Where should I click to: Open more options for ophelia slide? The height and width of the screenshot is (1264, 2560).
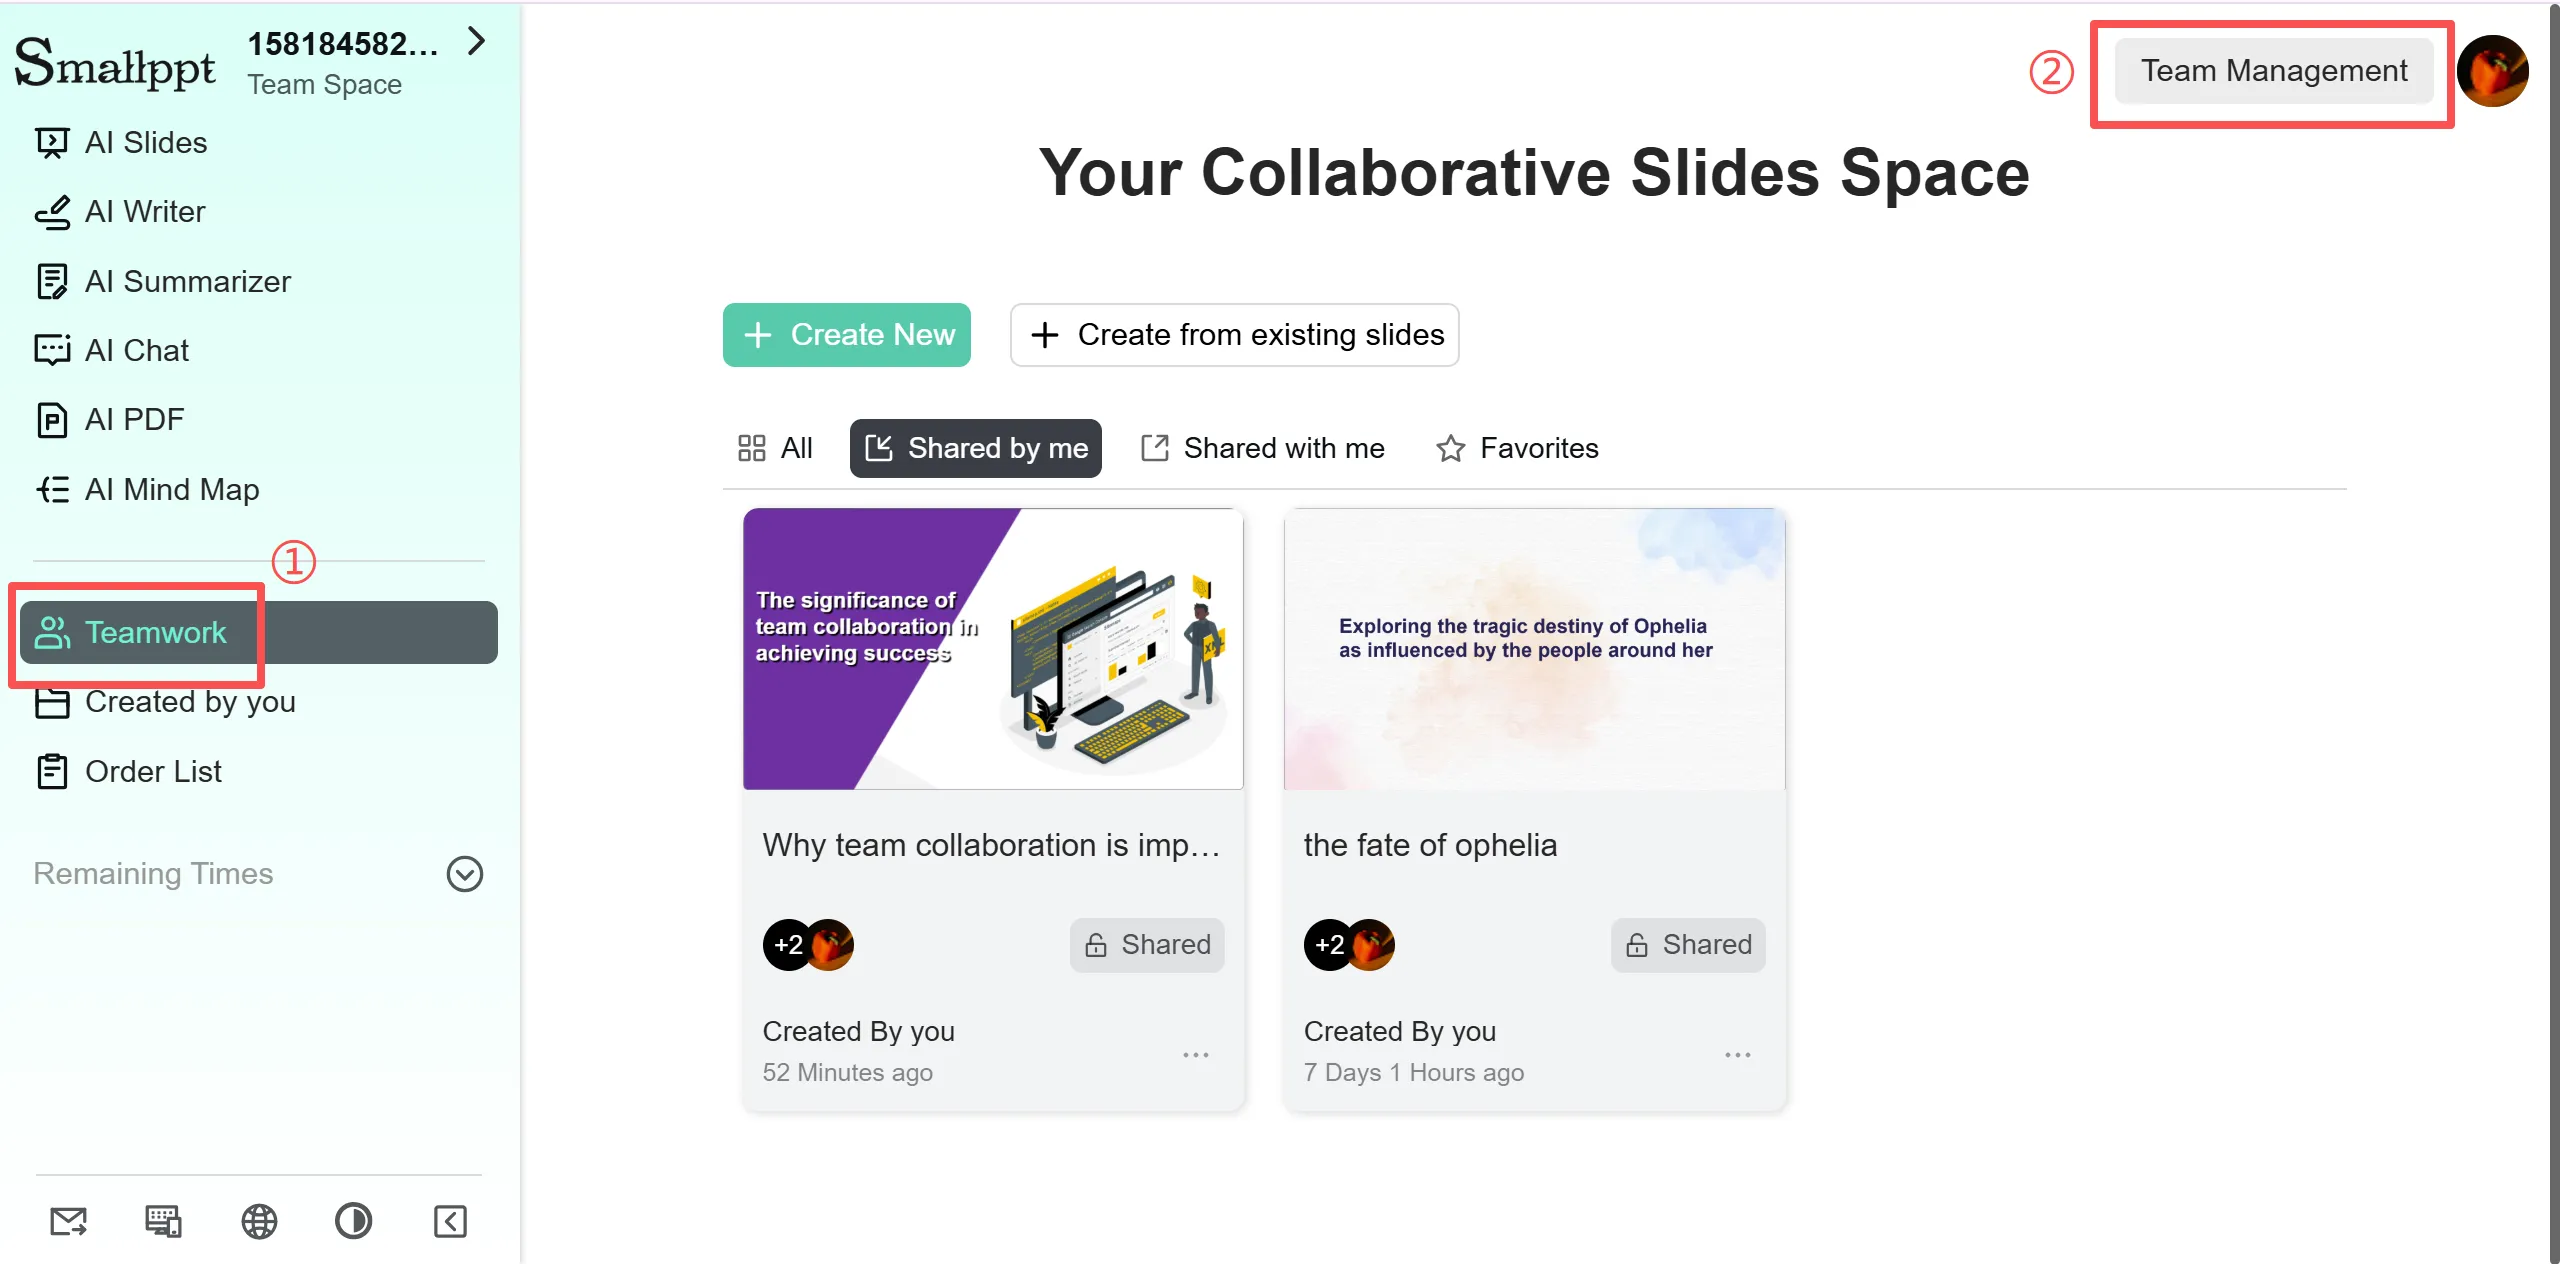coord(1737,1055)
